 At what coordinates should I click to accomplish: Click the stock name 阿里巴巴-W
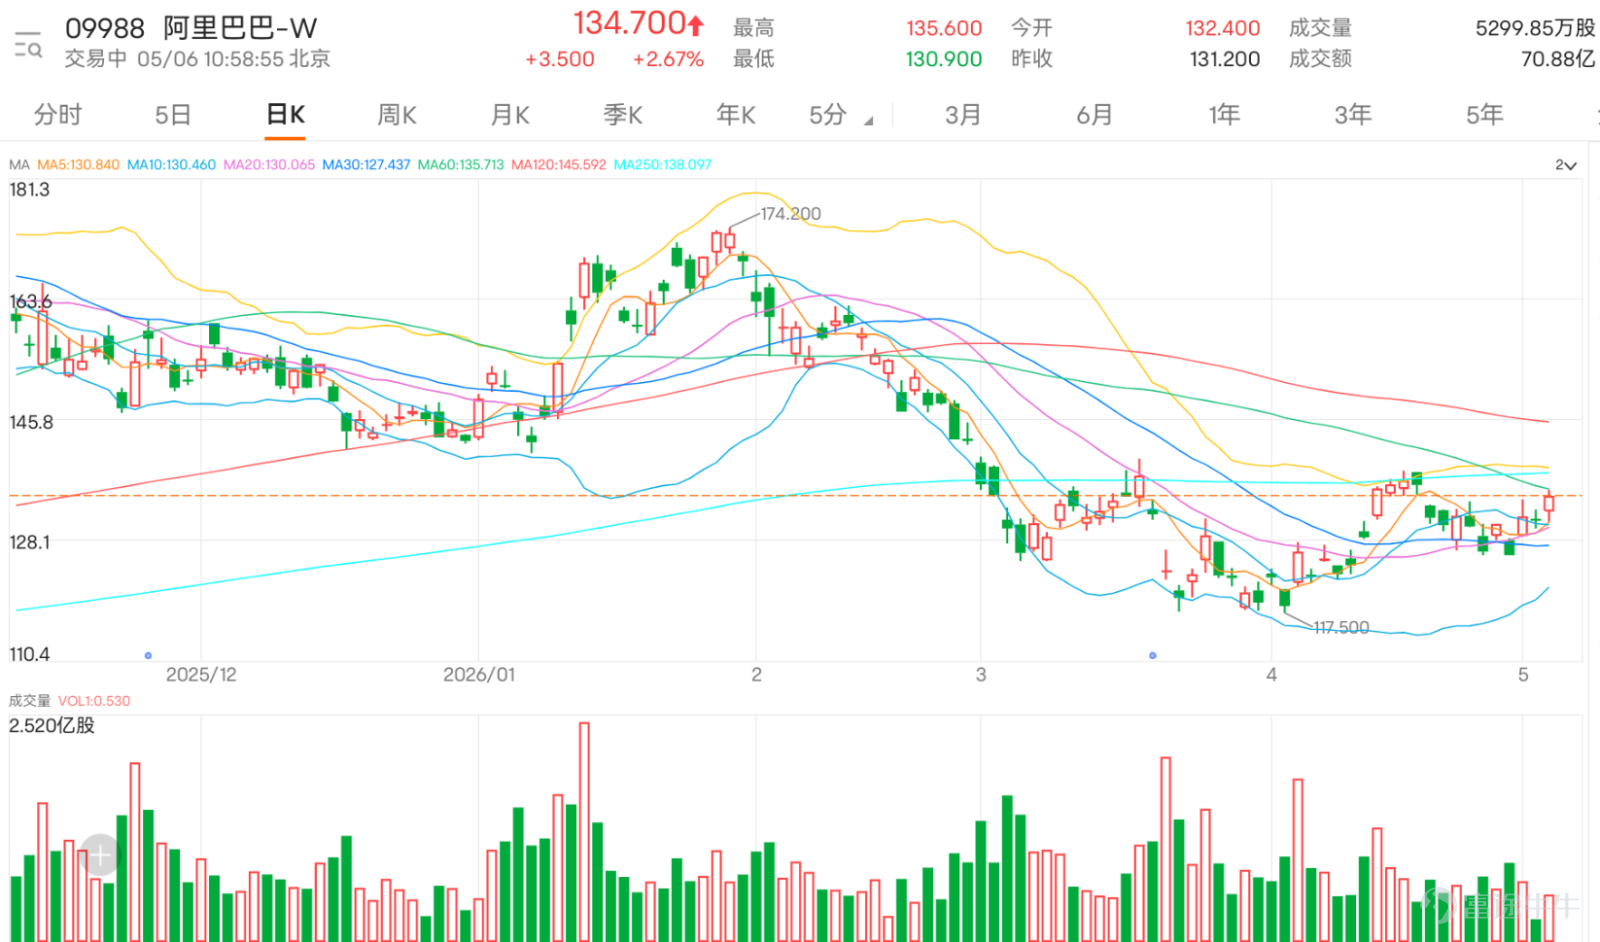(x=240, y=28)
